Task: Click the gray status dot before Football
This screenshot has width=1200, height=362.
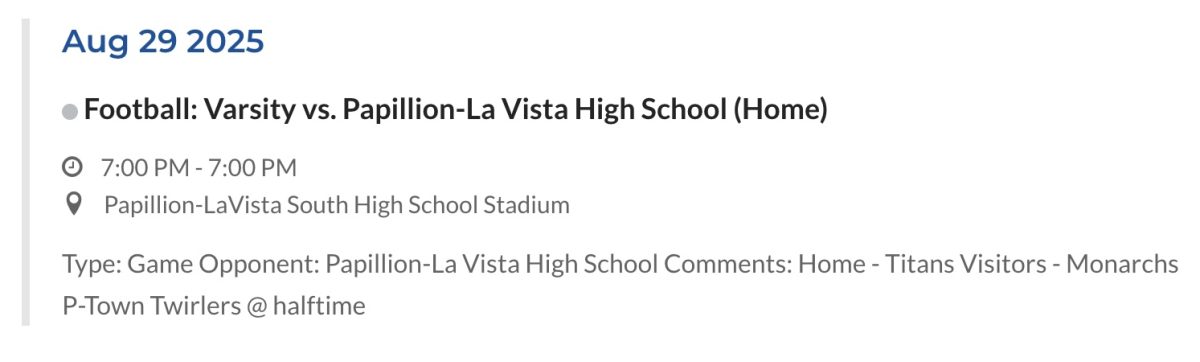Action: click(x=70, y=112)
